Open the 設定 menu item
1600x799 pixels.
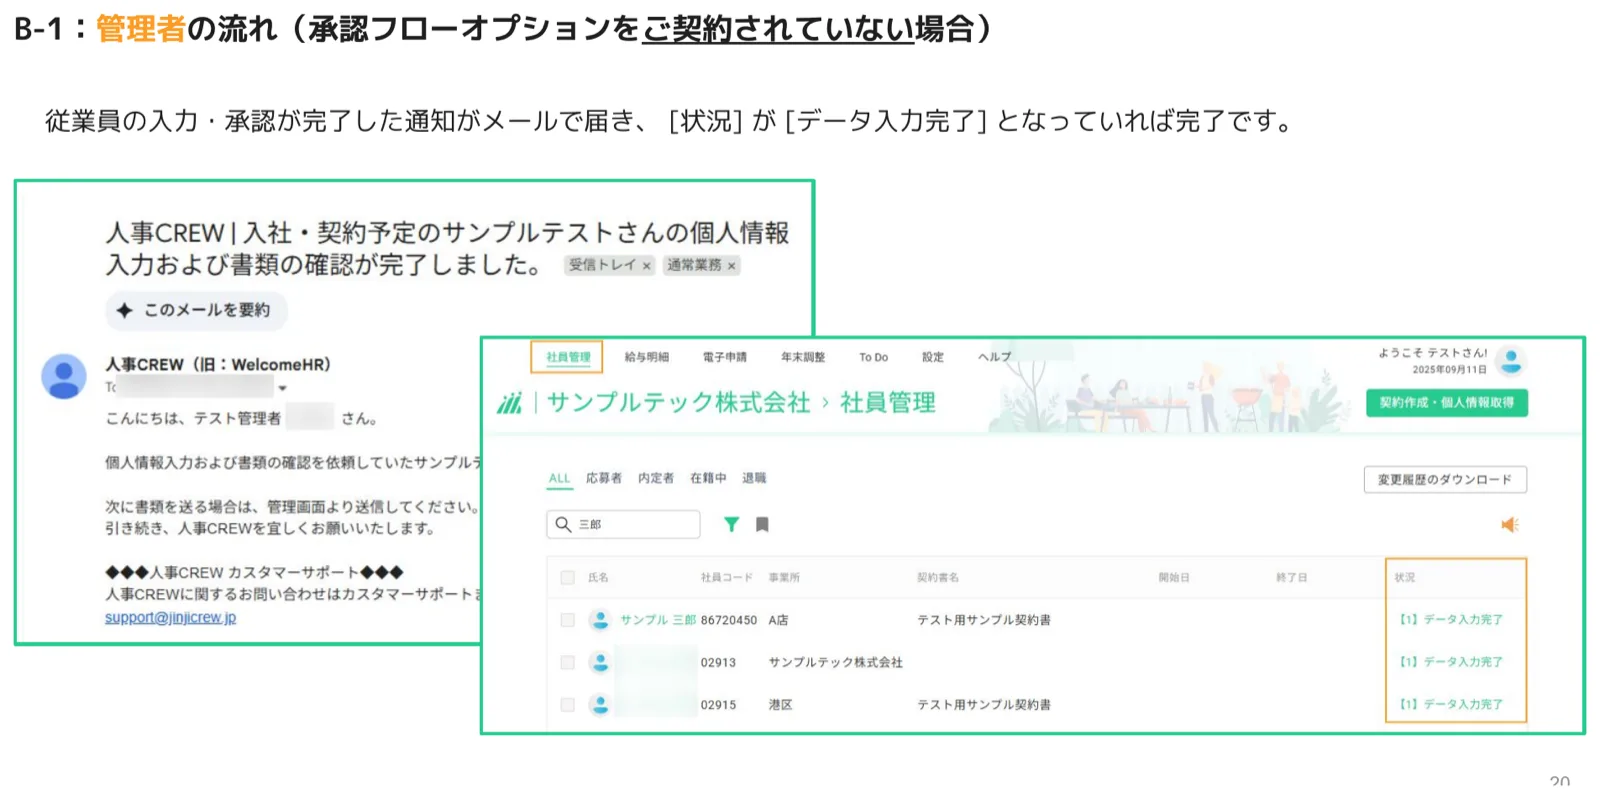point(933,357)
